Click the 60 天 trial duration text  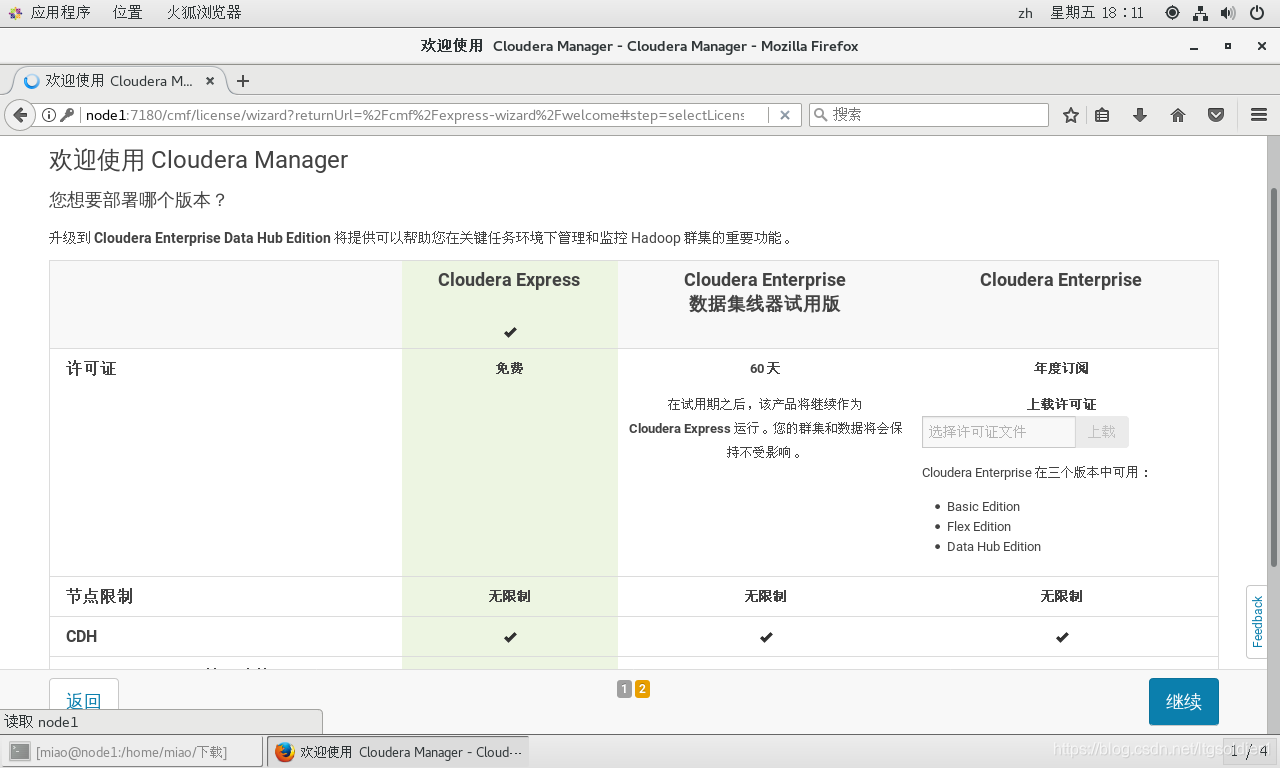click(x=765, y=368)
